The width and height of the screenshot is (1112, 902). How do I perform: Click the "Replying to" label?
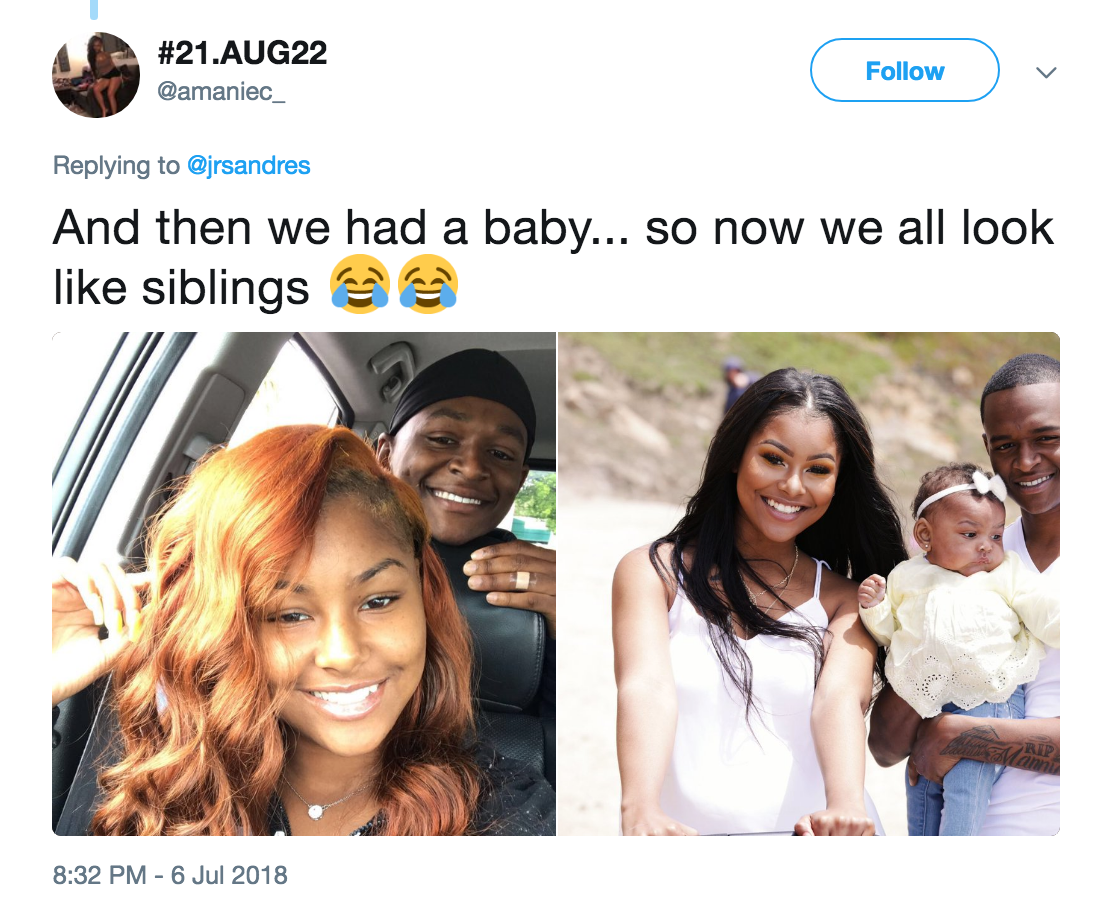point(116,166)
